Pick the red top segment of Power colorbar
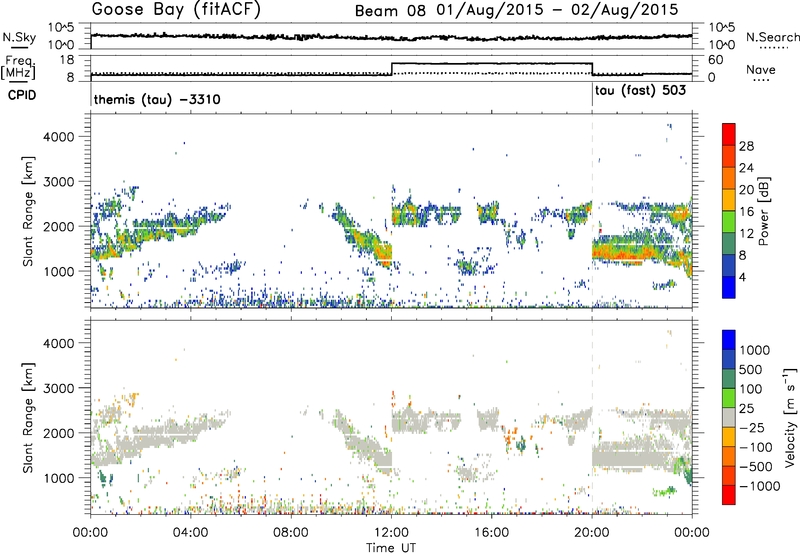800x554 pixels. tap(729, 135)
